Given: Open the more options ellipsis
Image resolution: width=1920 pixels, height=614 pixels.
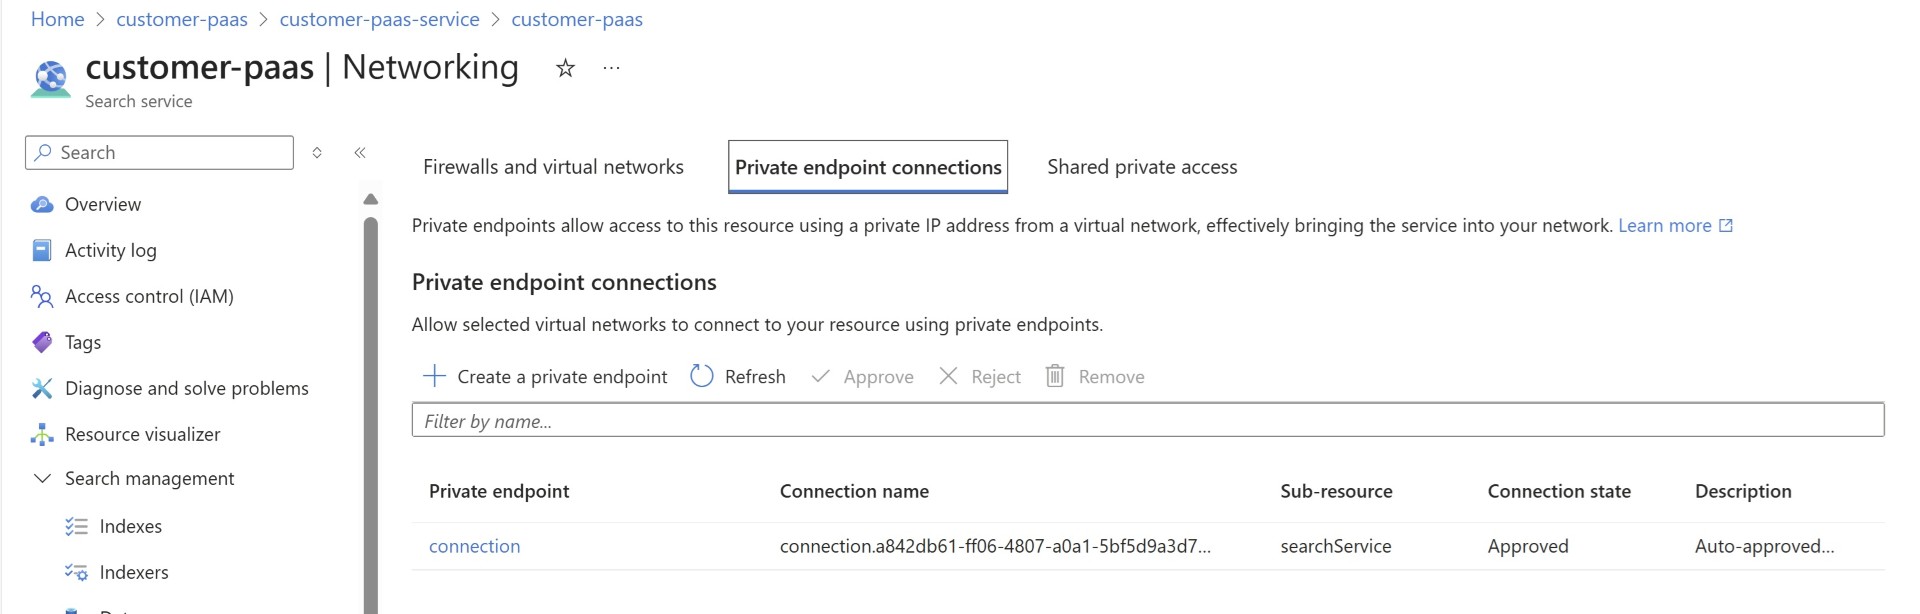Looking at the screenshot, I should 611,68.
